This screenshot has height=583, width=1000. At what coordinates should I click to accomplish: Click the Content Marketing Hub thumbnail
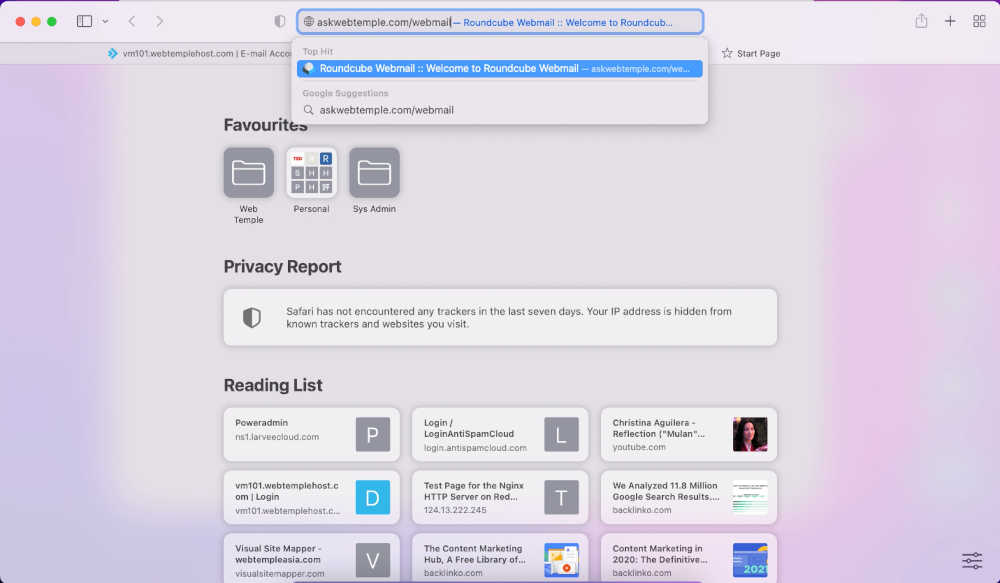click(x=561, y=560)
